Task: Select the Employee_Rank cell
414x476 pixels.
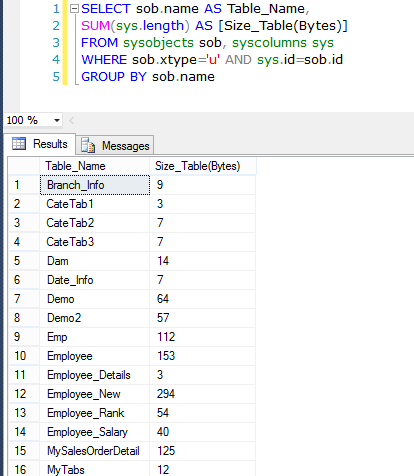Action: point(95,413)
